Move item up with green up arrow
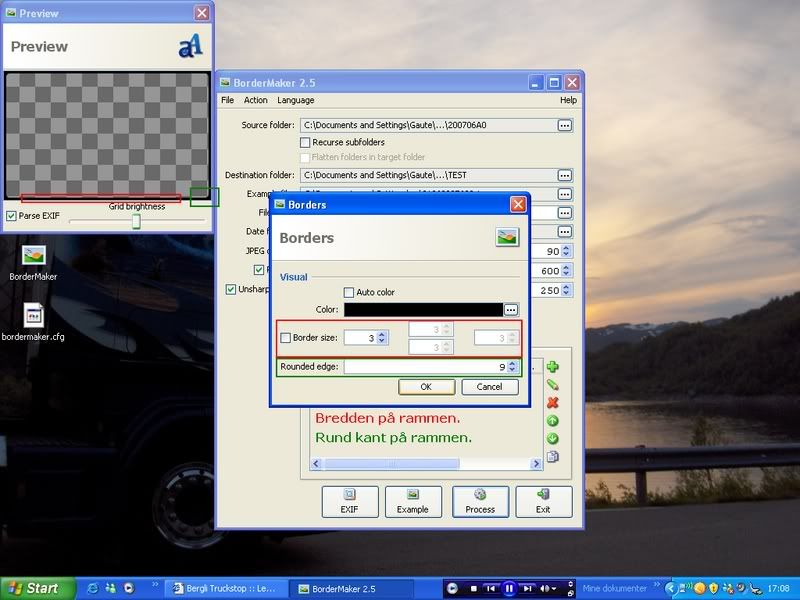Viewport: 800px width, 600px height. pyautogui.click(x=553, y=421)
